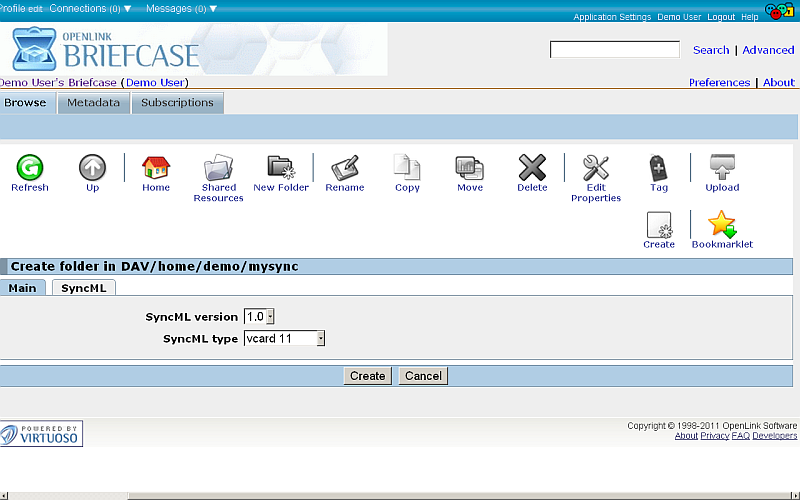Click the Delete X icon
This screenshot has width=800, height=500.
(x=532, y=168)
